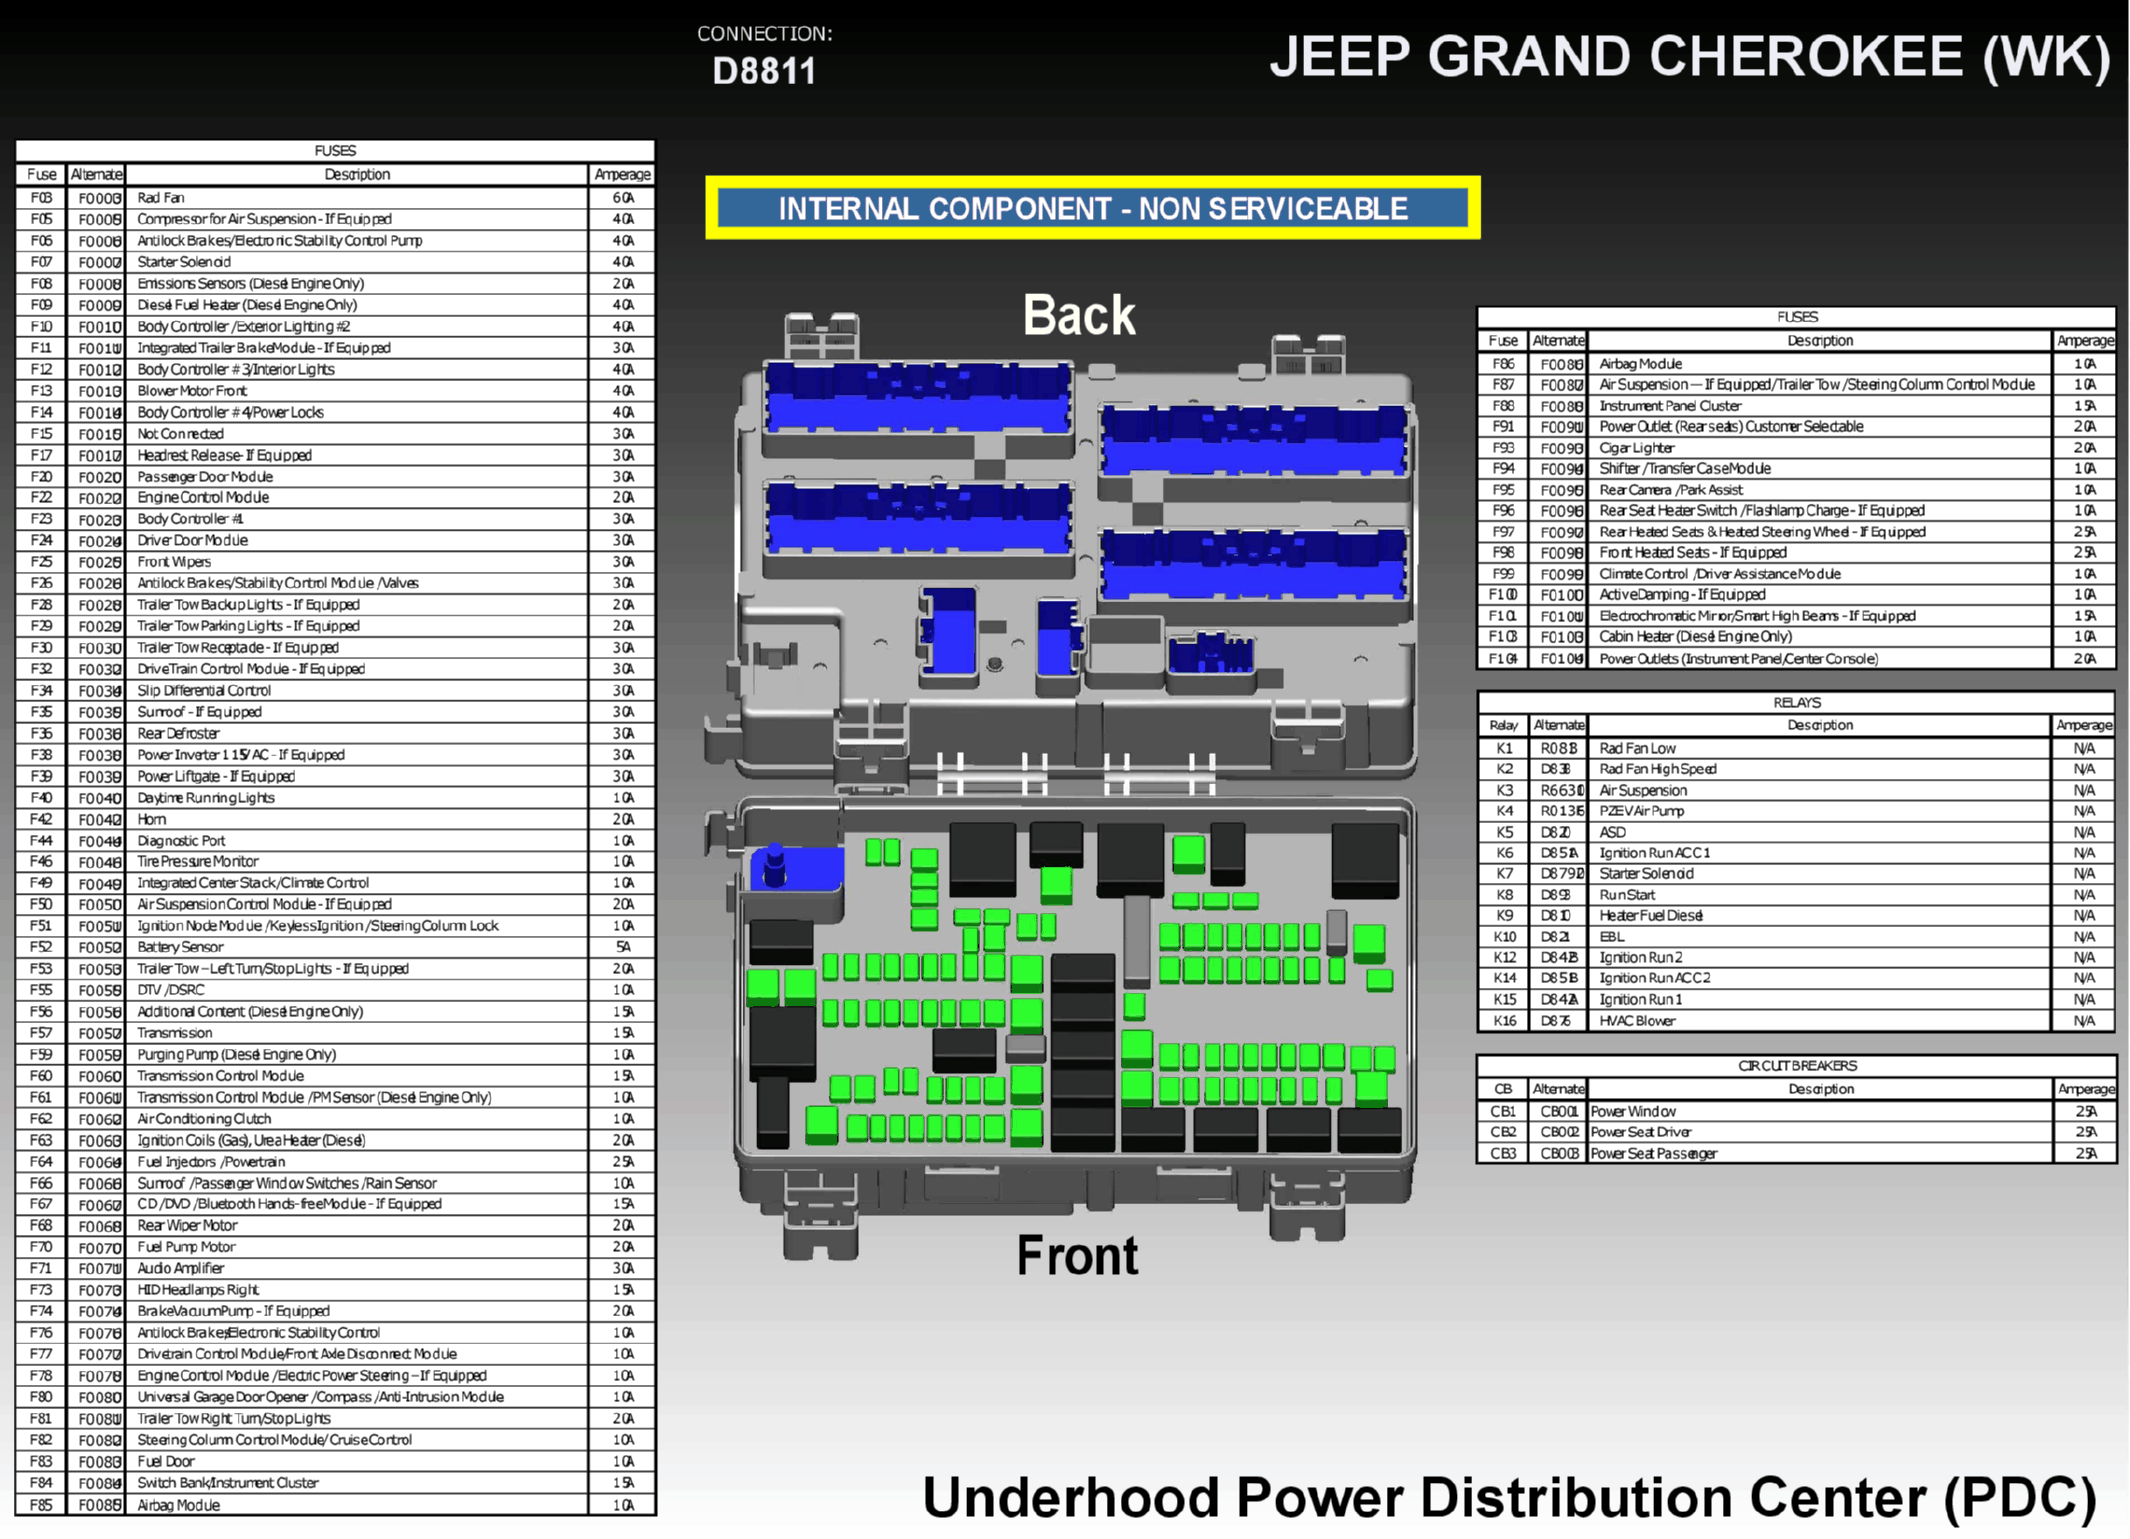
Task: Select the CB1 circuit breaker identifier
Action: [x=1503, y=1112]
